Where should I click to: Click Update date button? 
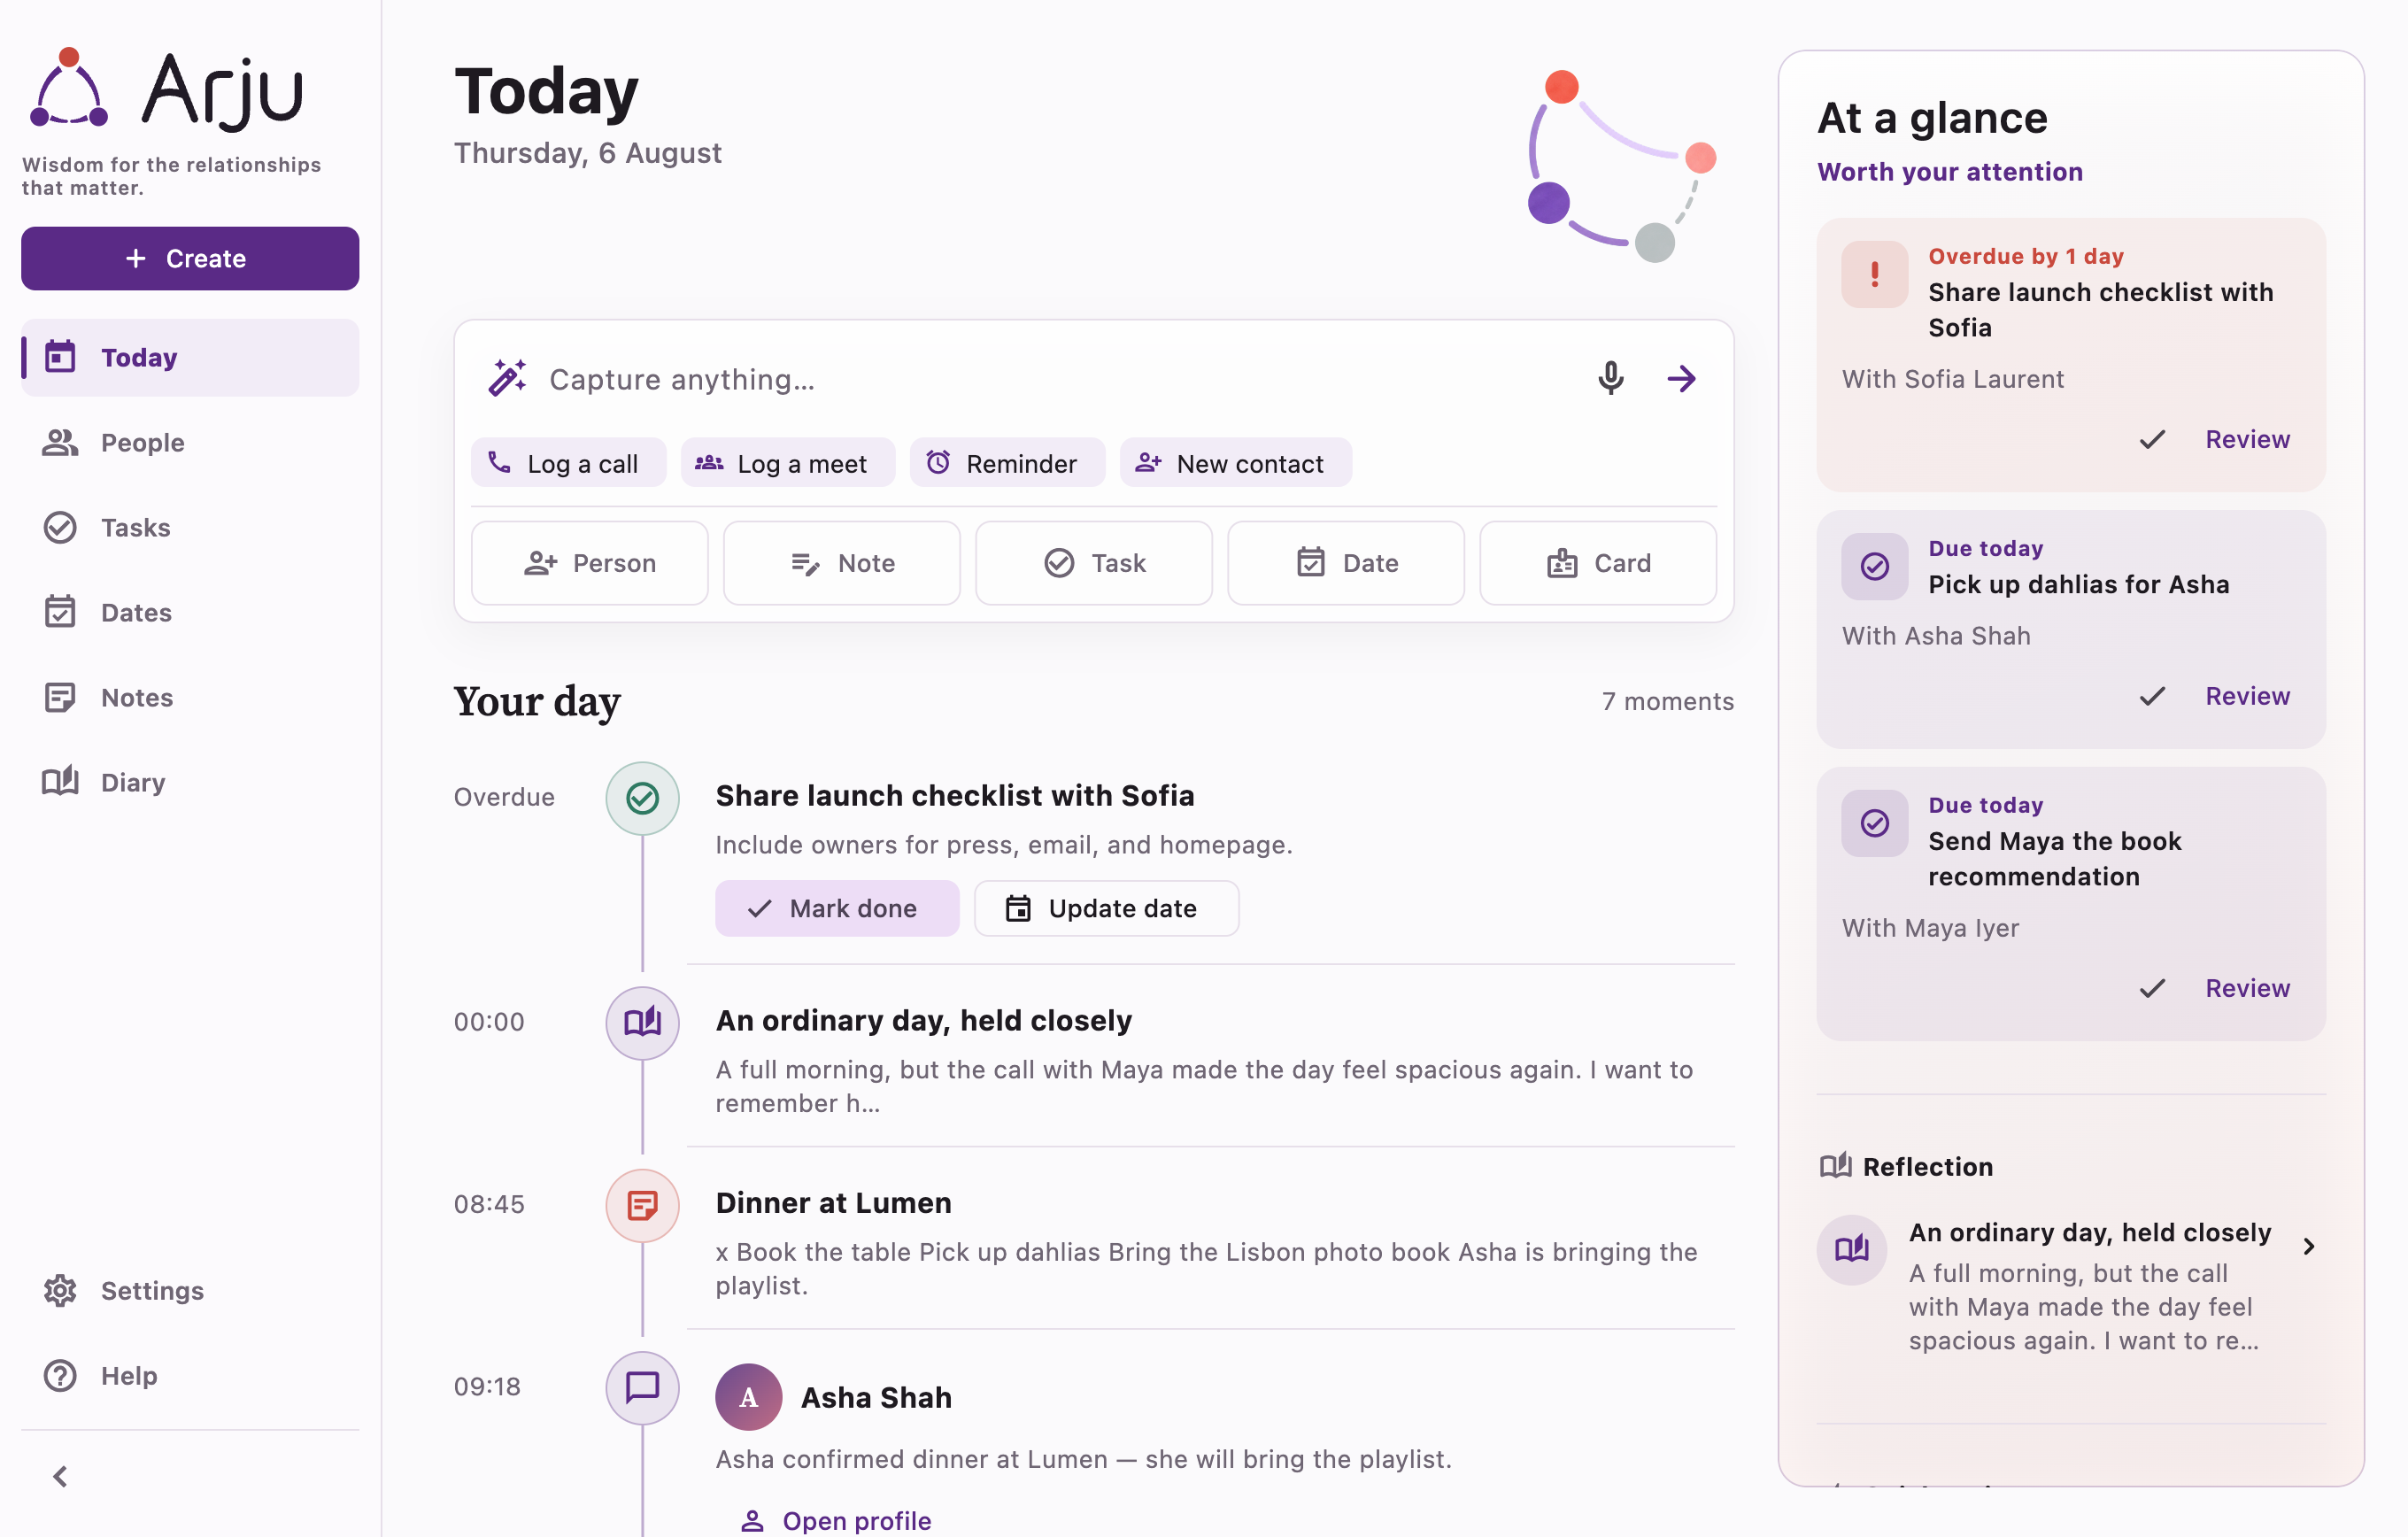pos(1106,908)
